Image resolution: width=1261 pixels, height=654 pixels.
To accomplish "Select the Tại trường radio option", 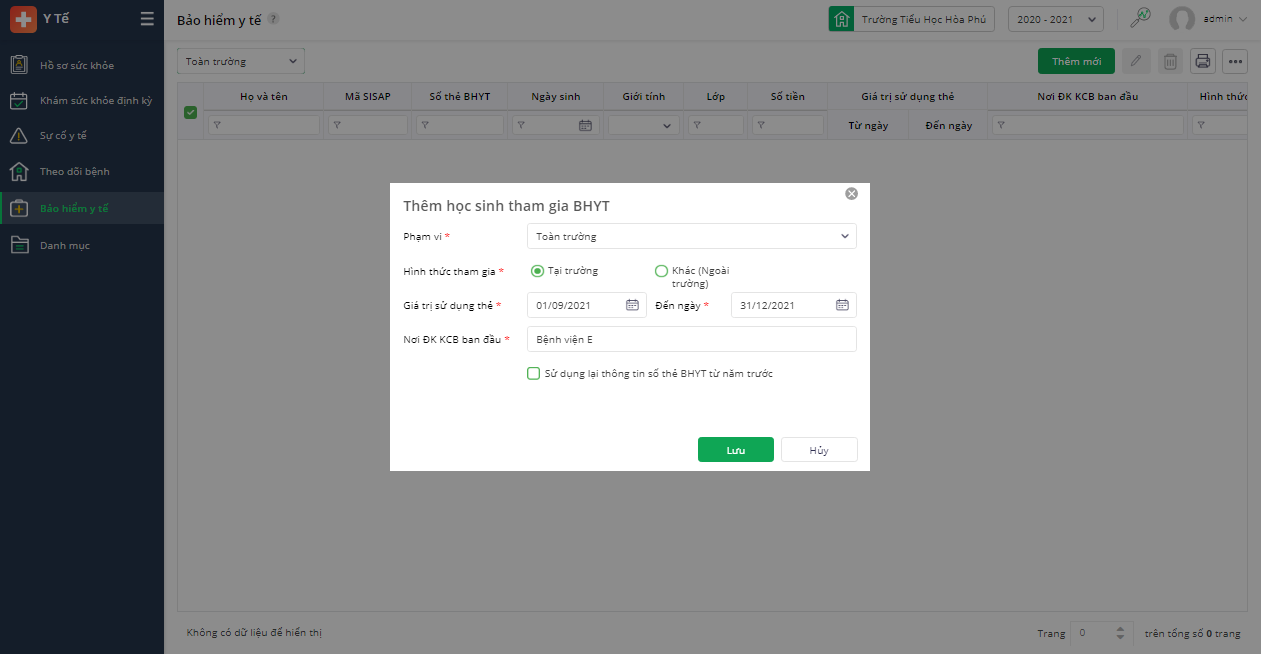I will (x=538, y=271).
